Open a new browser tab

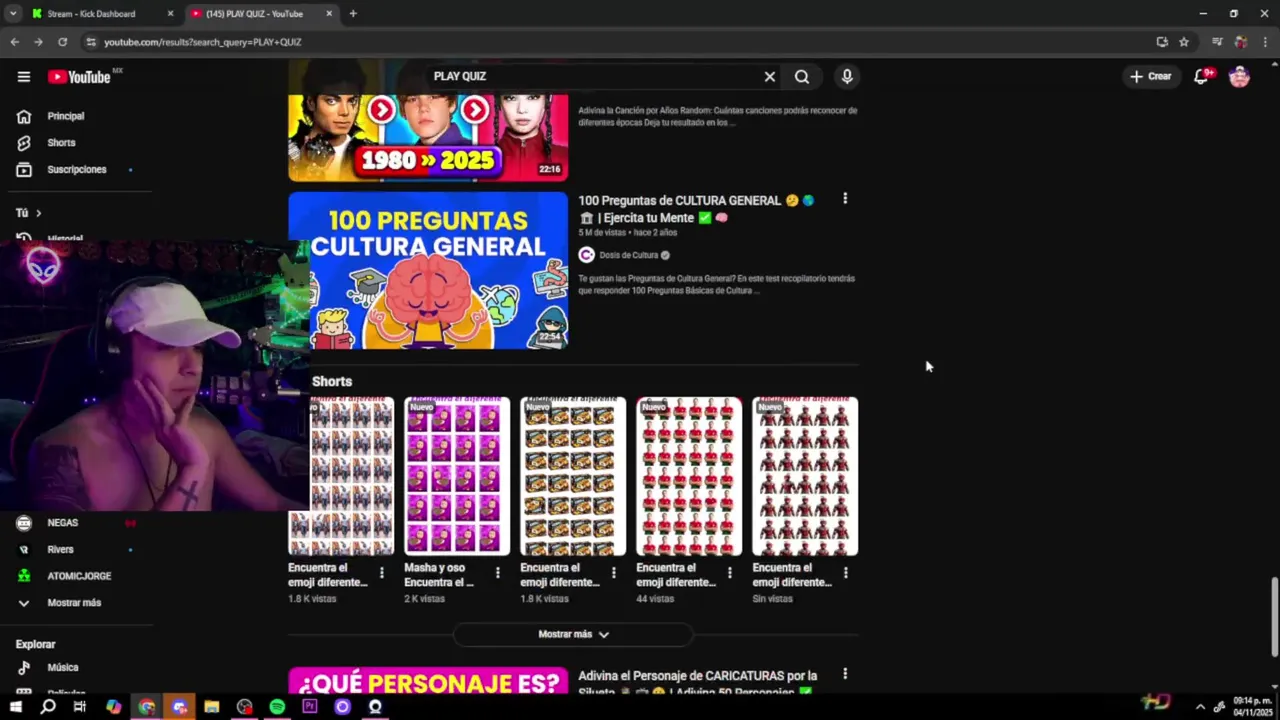[x=353, y=14]
